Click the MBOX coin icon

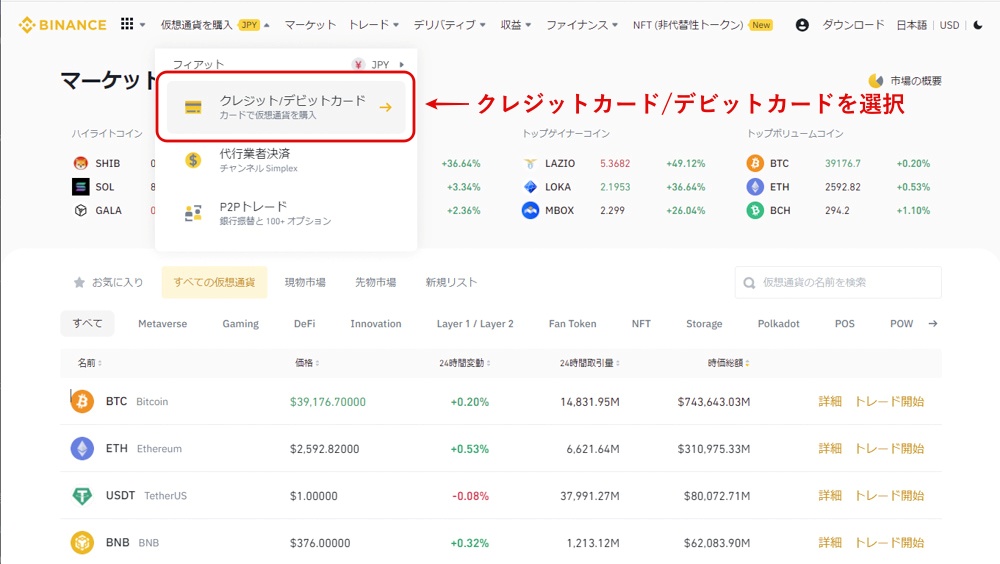(x=530, y=210)
